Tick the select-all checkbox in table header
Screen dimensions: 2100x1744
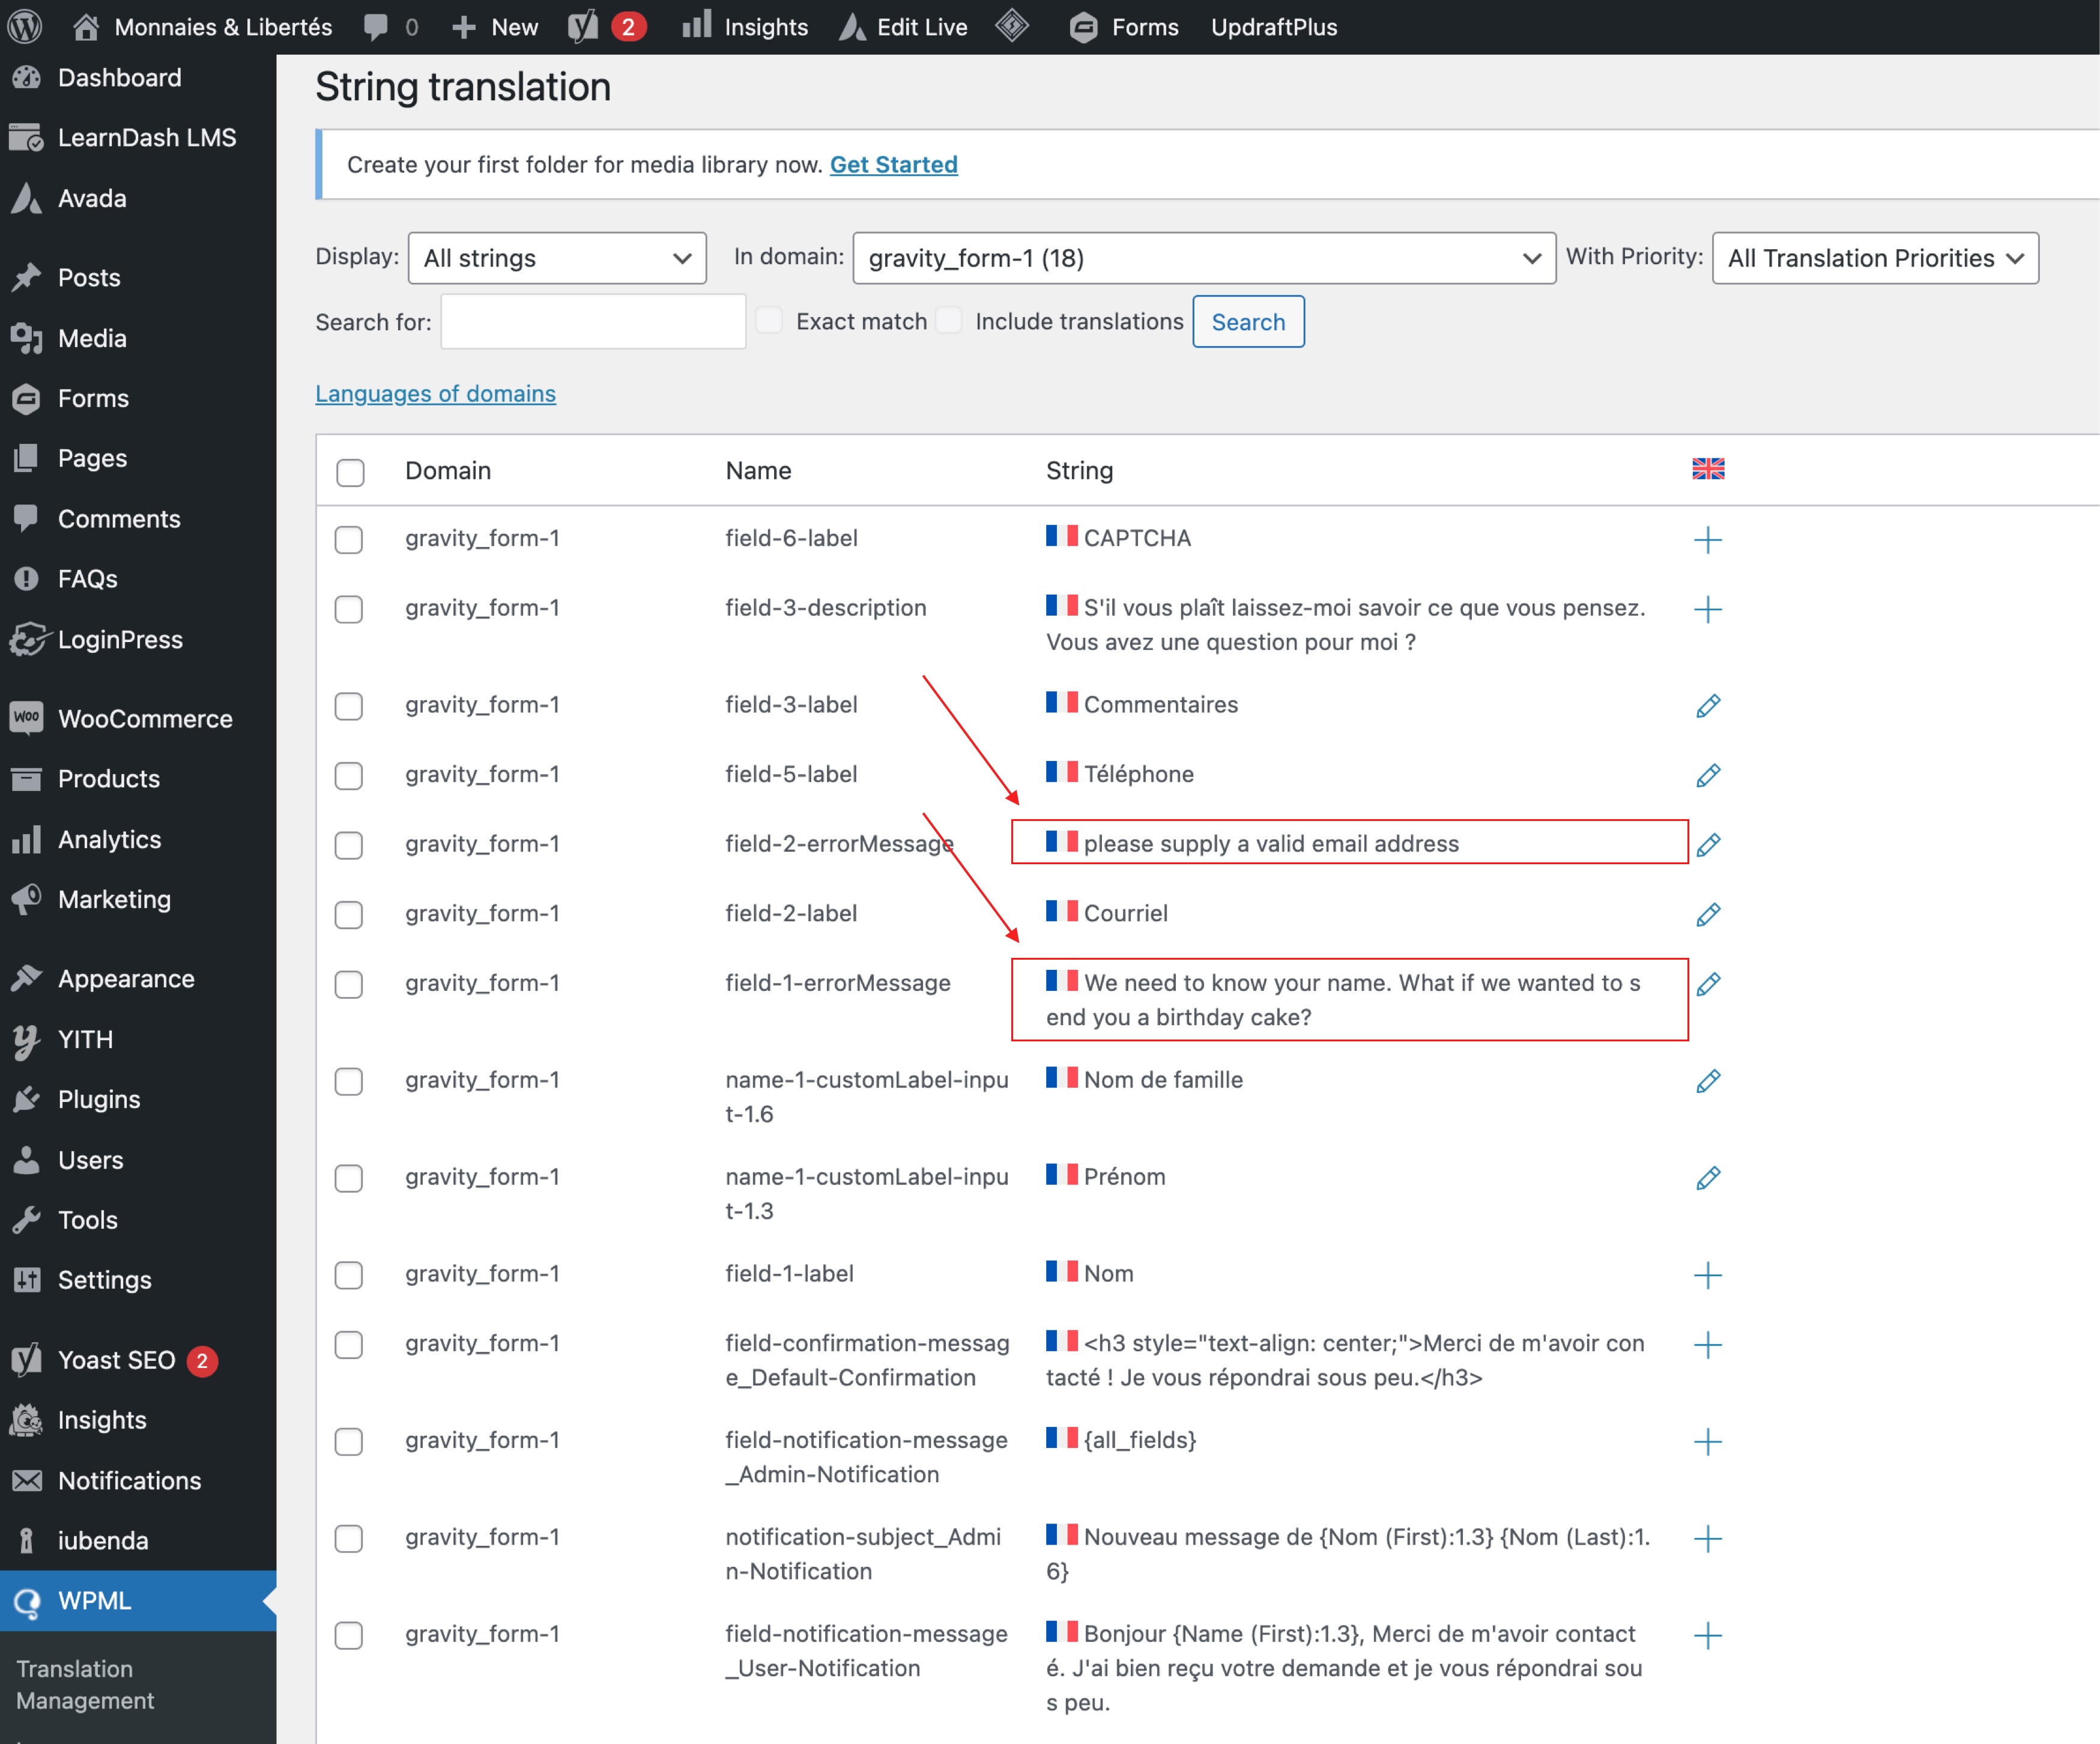coord(350,472)
